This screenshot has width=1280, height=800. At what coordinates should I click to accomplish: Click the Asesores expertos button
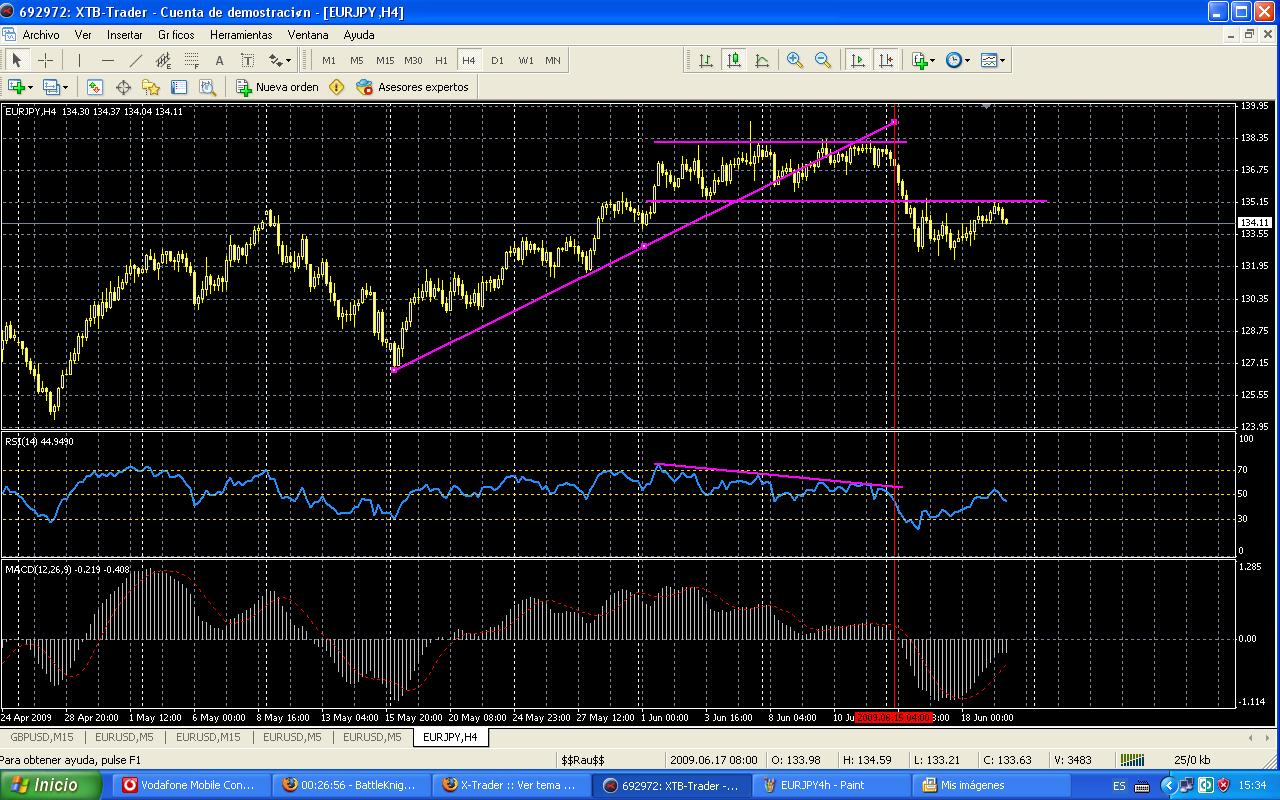pyautogui.click(x=412, y=87)
